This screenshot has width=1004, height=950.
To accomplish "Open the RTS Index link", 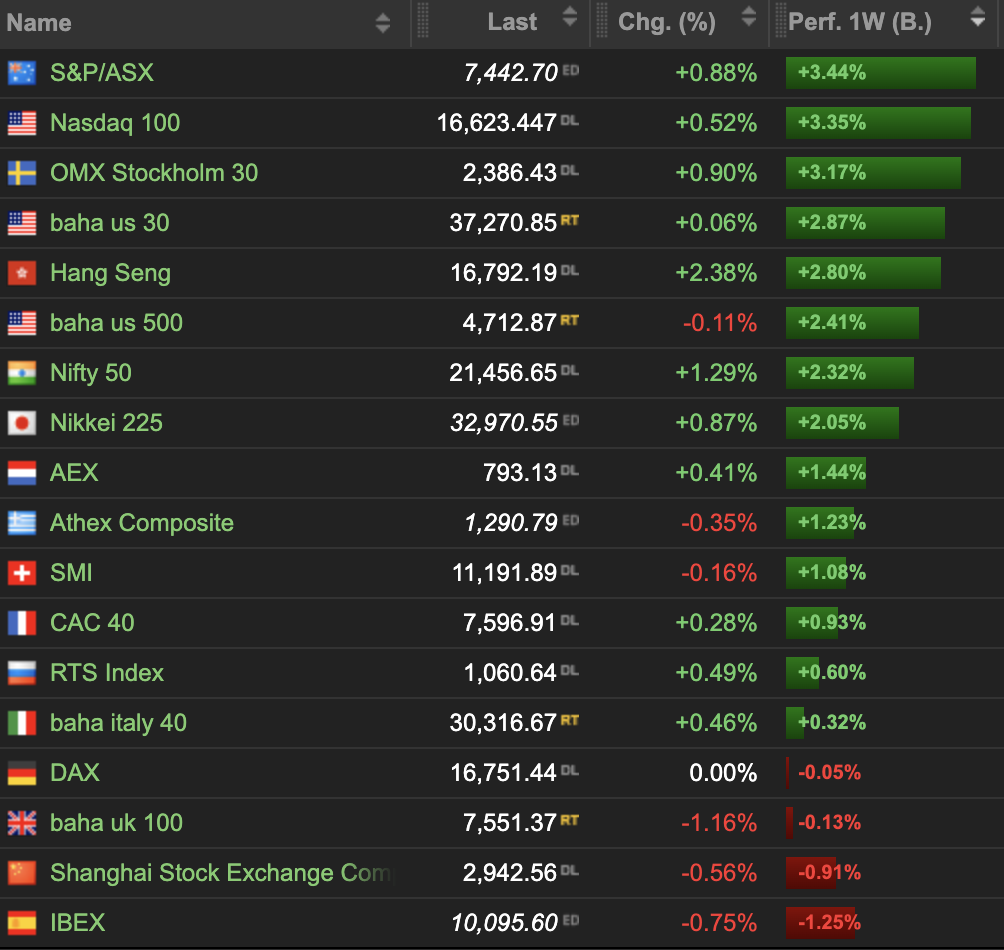I will [x=107, y=673].
